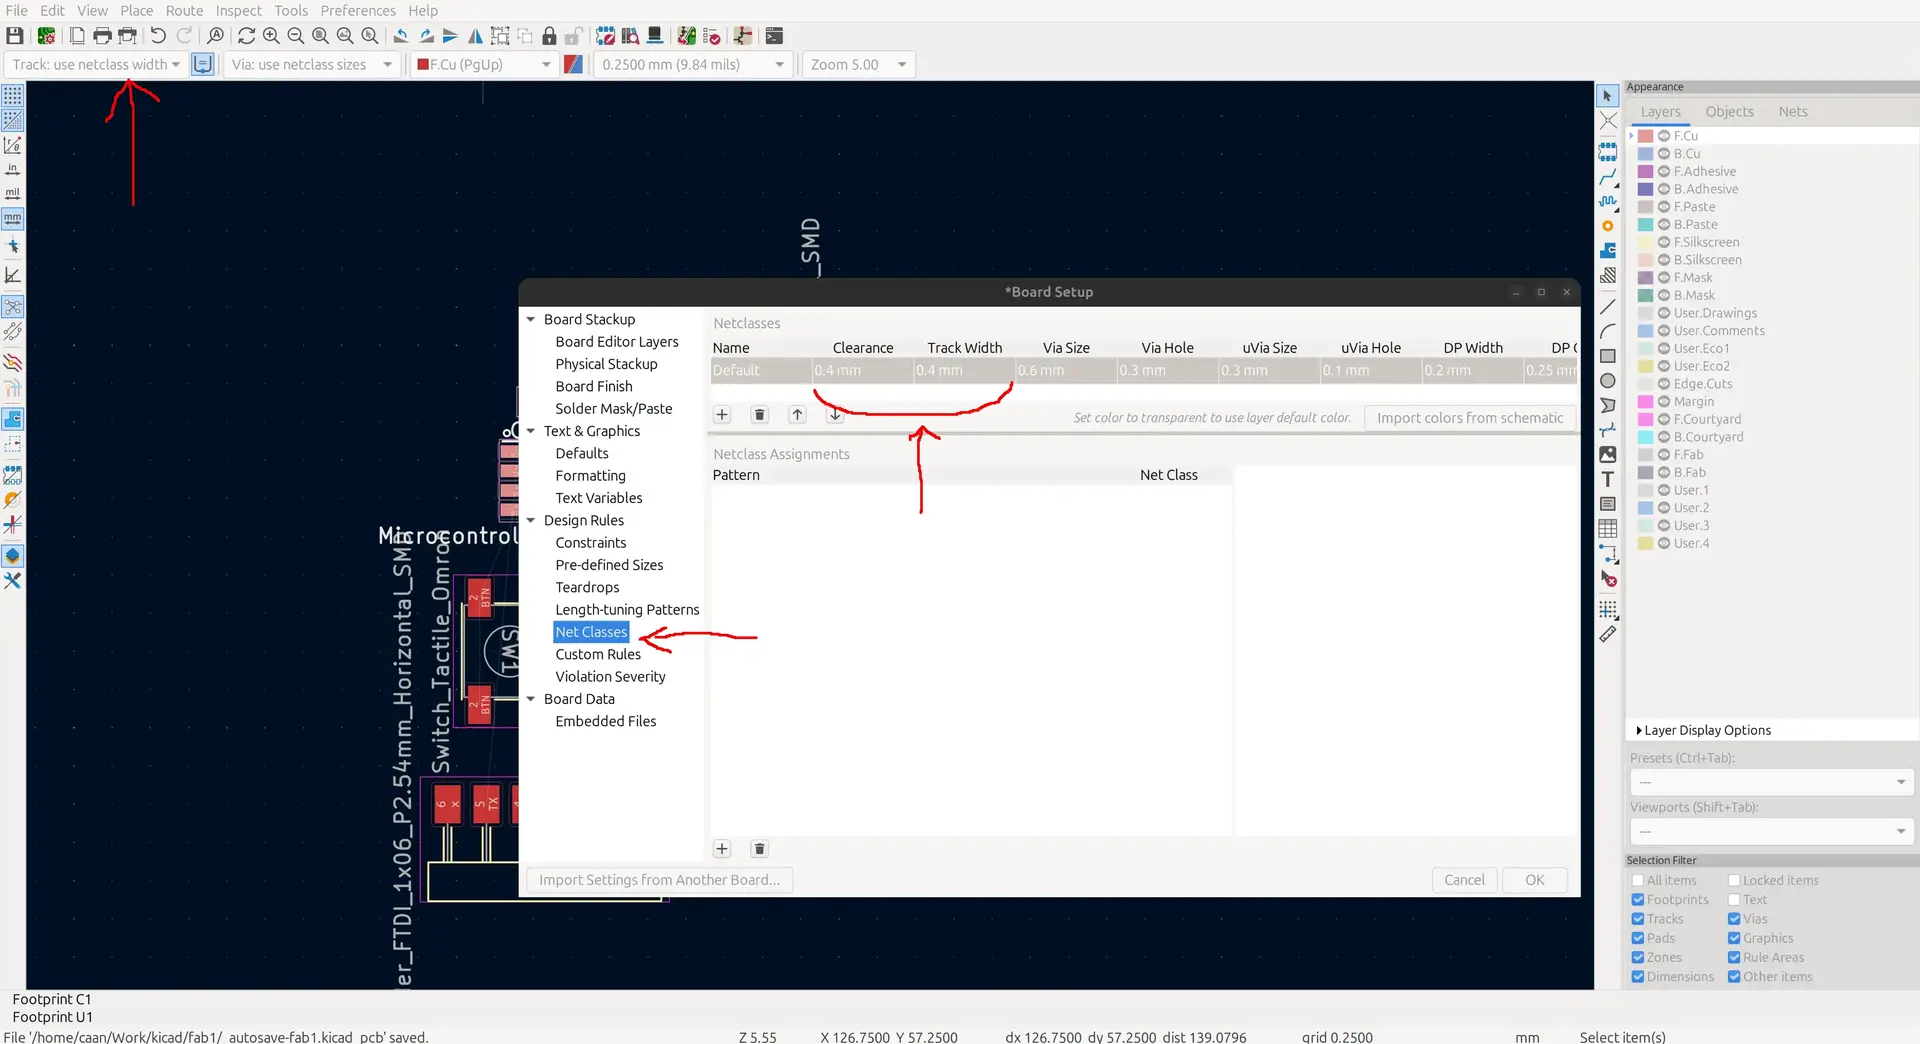Click OK in Board Setup
Image resolution: width=1920 pixels, height=1044 pixels.
(1534, 880)
